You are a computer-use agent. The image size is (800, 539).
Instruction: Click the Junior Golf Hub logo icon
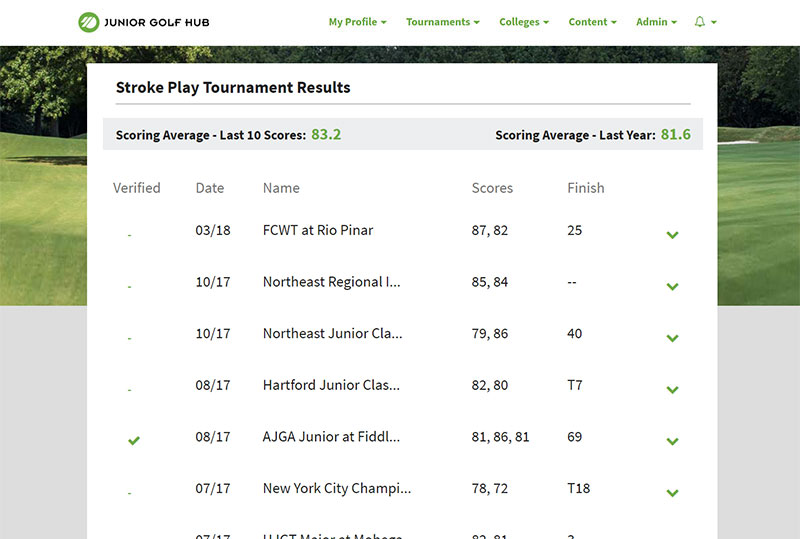pos(89,22)
